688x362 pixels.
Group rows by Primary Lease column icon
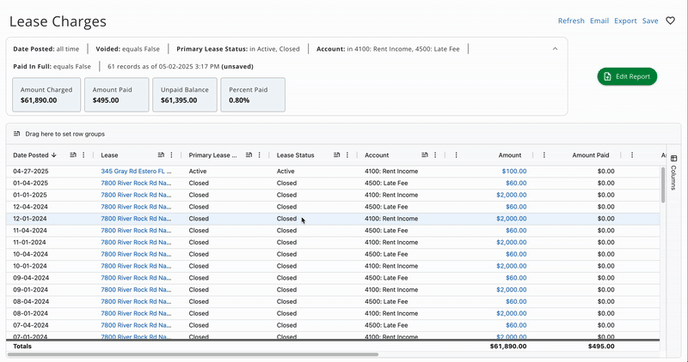click(x=249, y=155)
